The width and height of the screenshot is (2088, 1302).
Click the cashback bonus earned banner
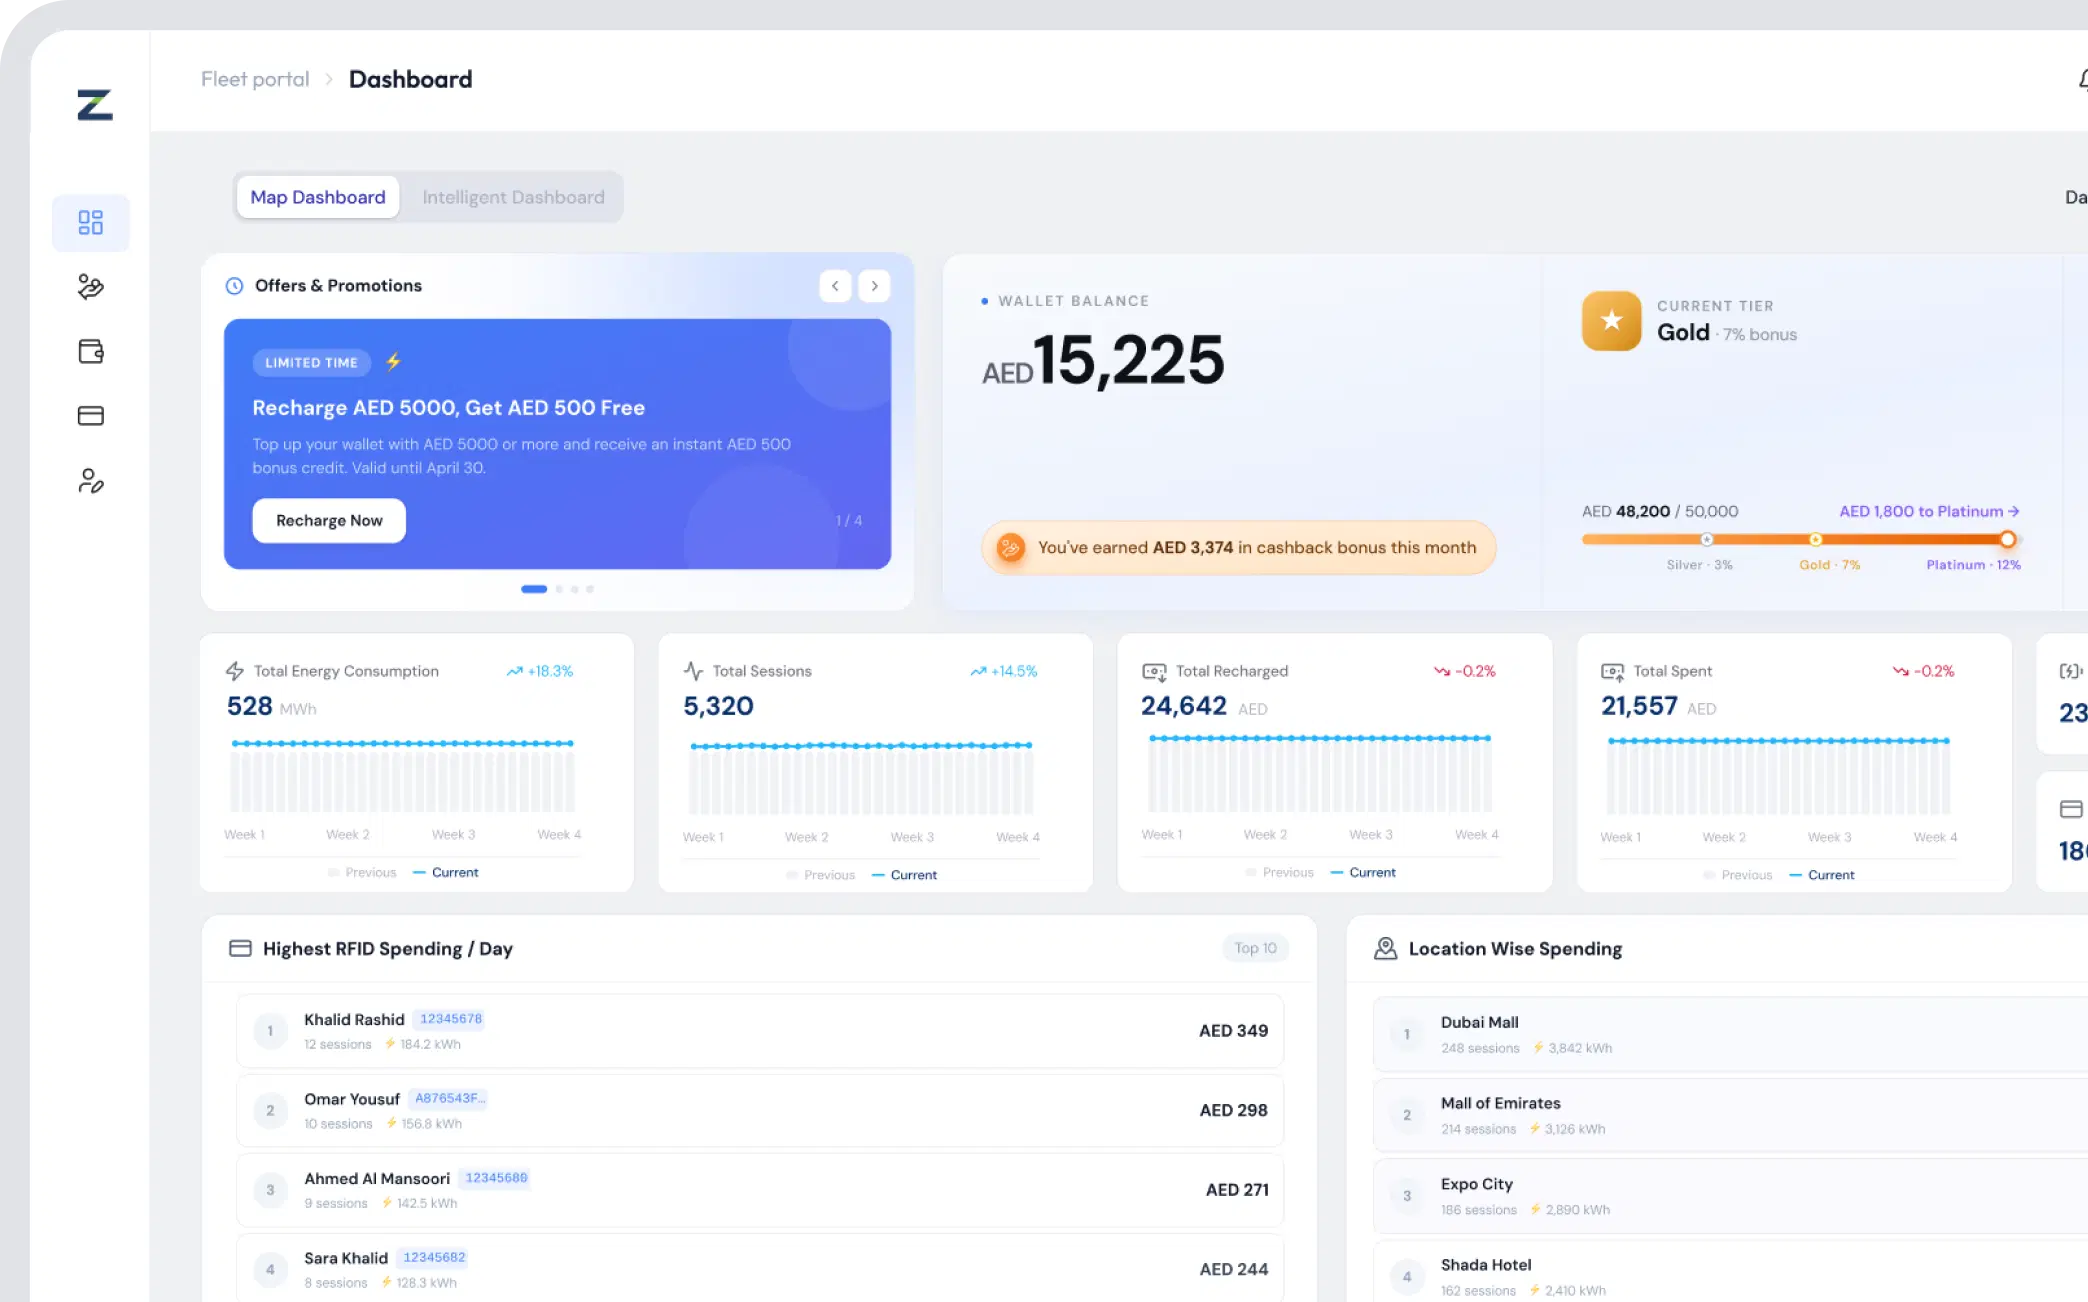tap(1239, 547)
